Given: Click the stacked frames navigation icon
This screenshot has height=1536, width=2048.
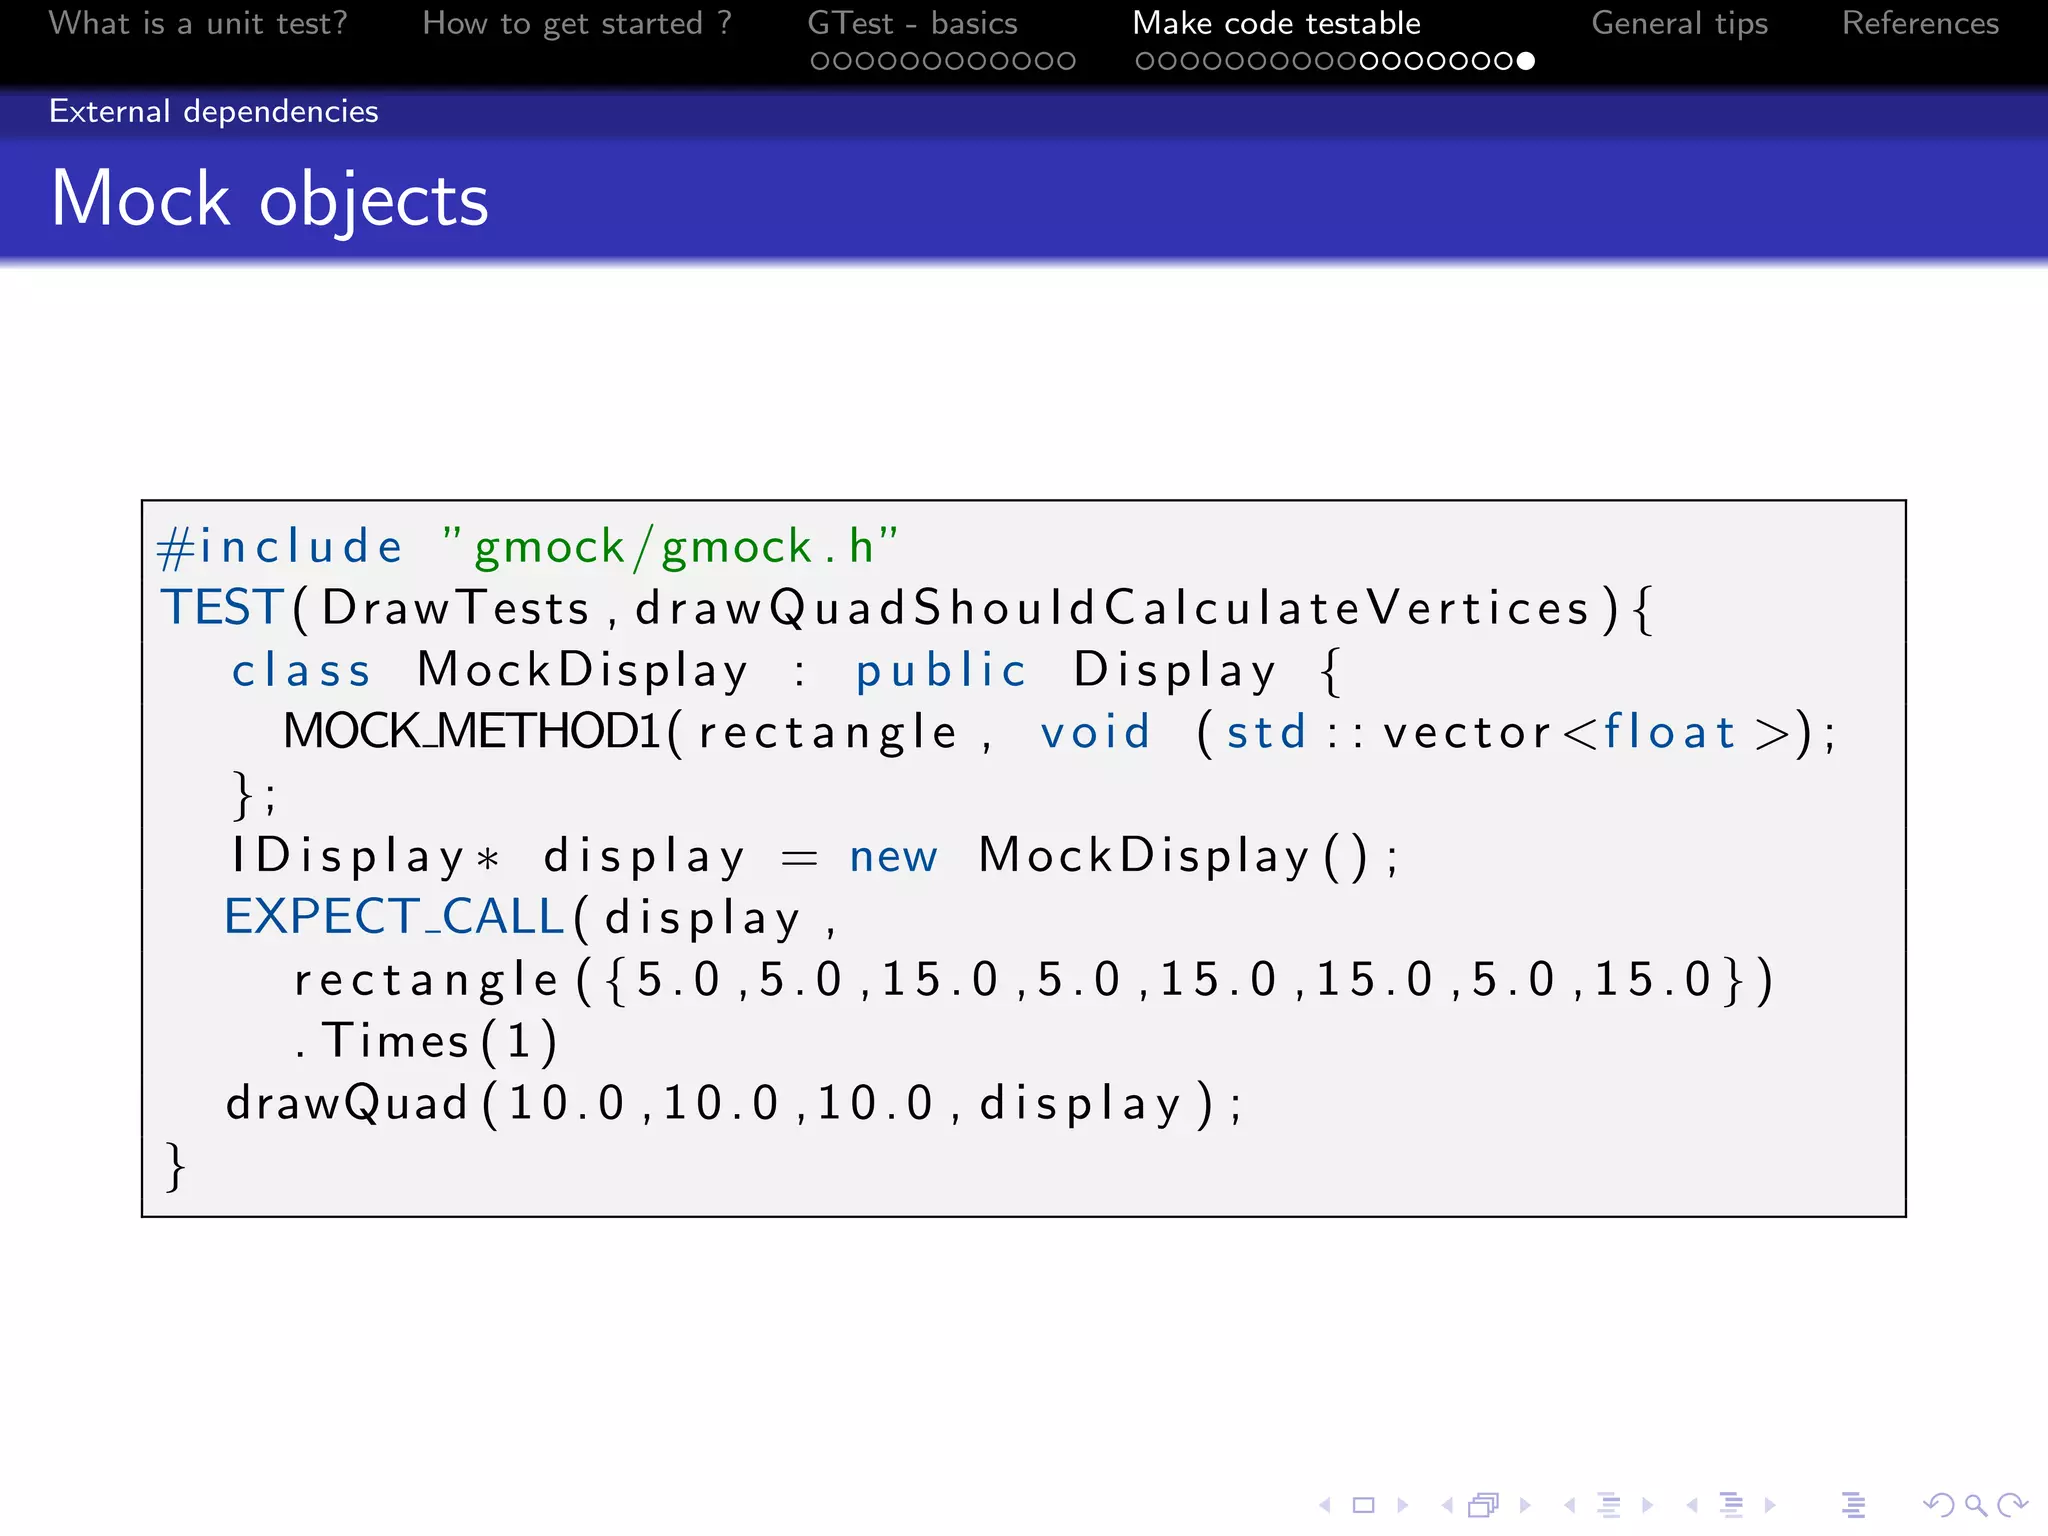Looking at the screenshot, I should pyautogui.click(x=1484, y=1505).
